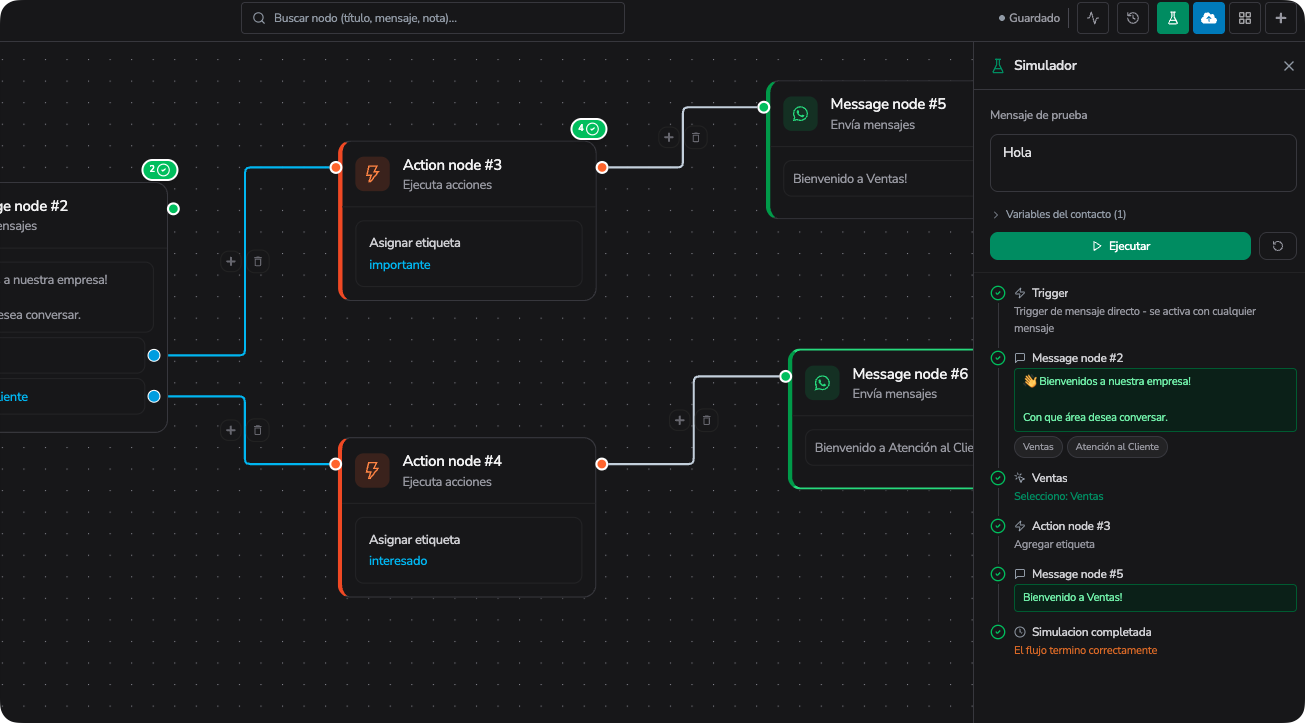Image resolution: width=1305 pixels, height=723 pixels.
Task: Click the Selecciono: Ventas text
Action: click(1059, 496)
